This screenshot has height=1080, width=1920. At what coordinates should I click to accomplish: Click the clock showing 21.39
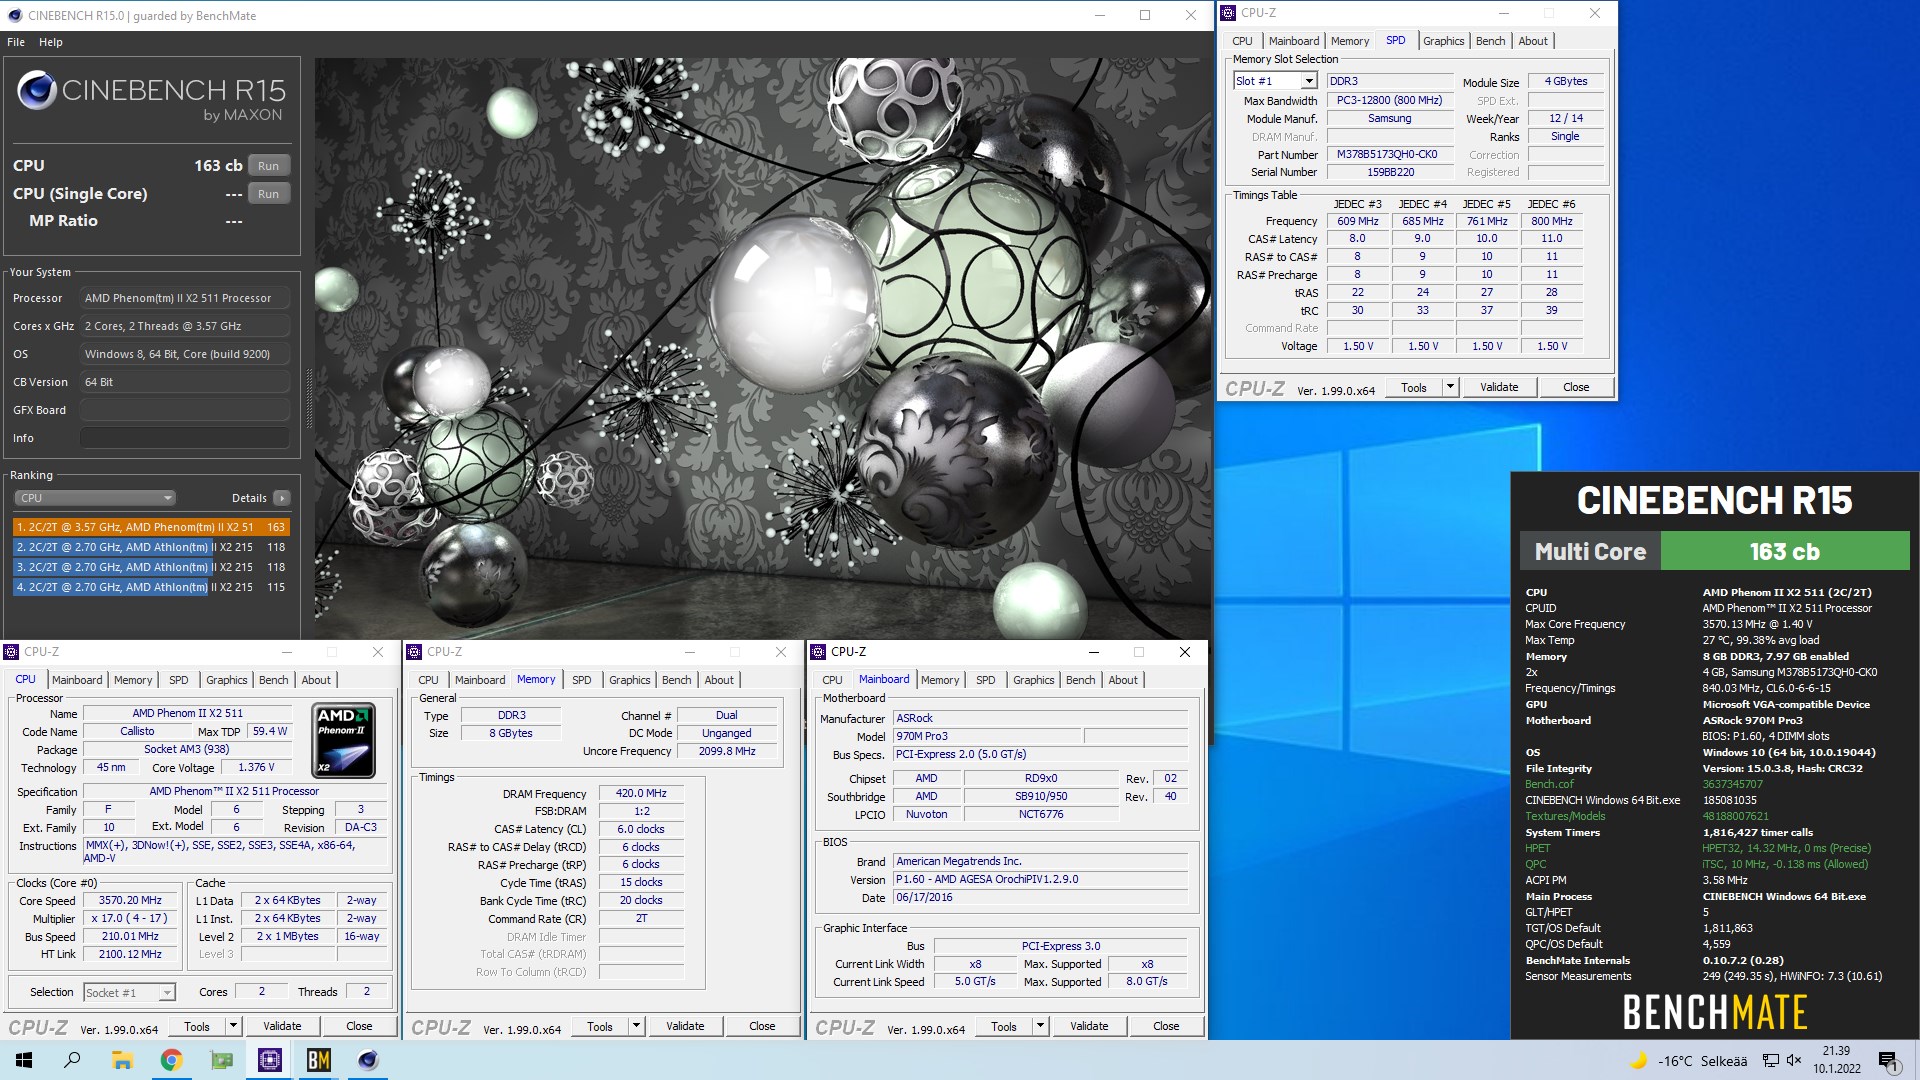tap(1836, 1051)
